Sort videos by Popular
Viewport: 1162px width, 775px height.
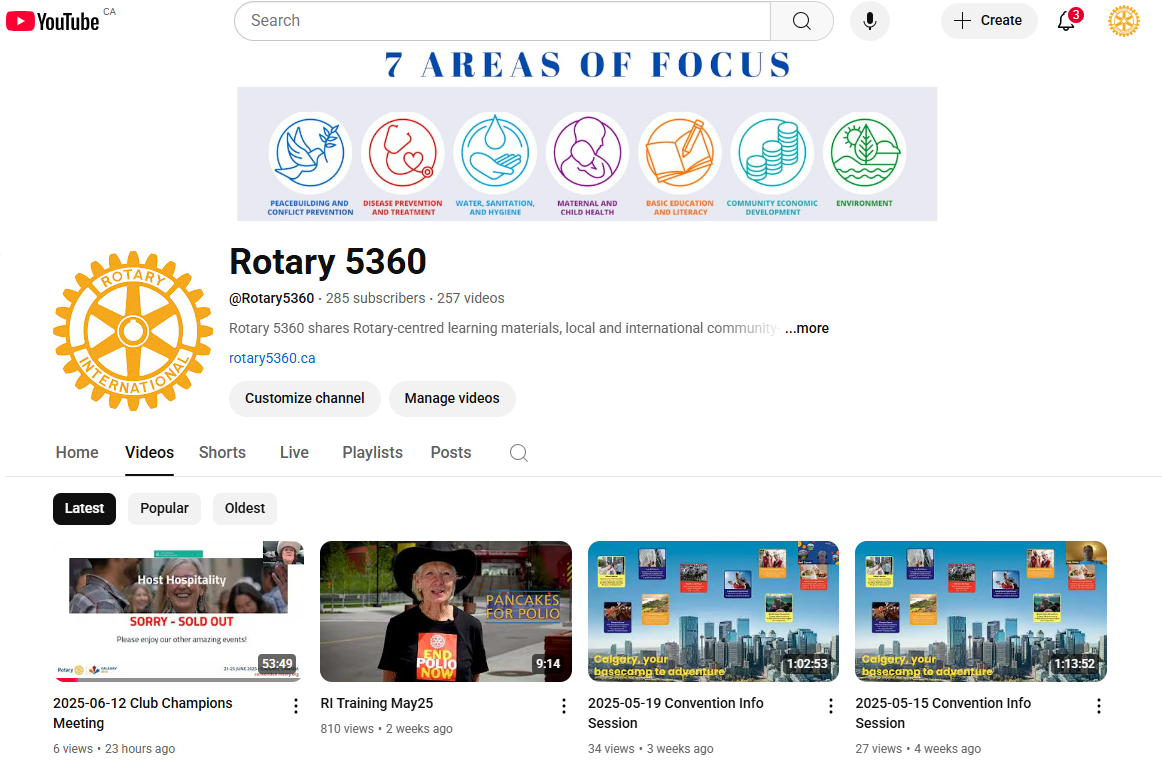165,508
